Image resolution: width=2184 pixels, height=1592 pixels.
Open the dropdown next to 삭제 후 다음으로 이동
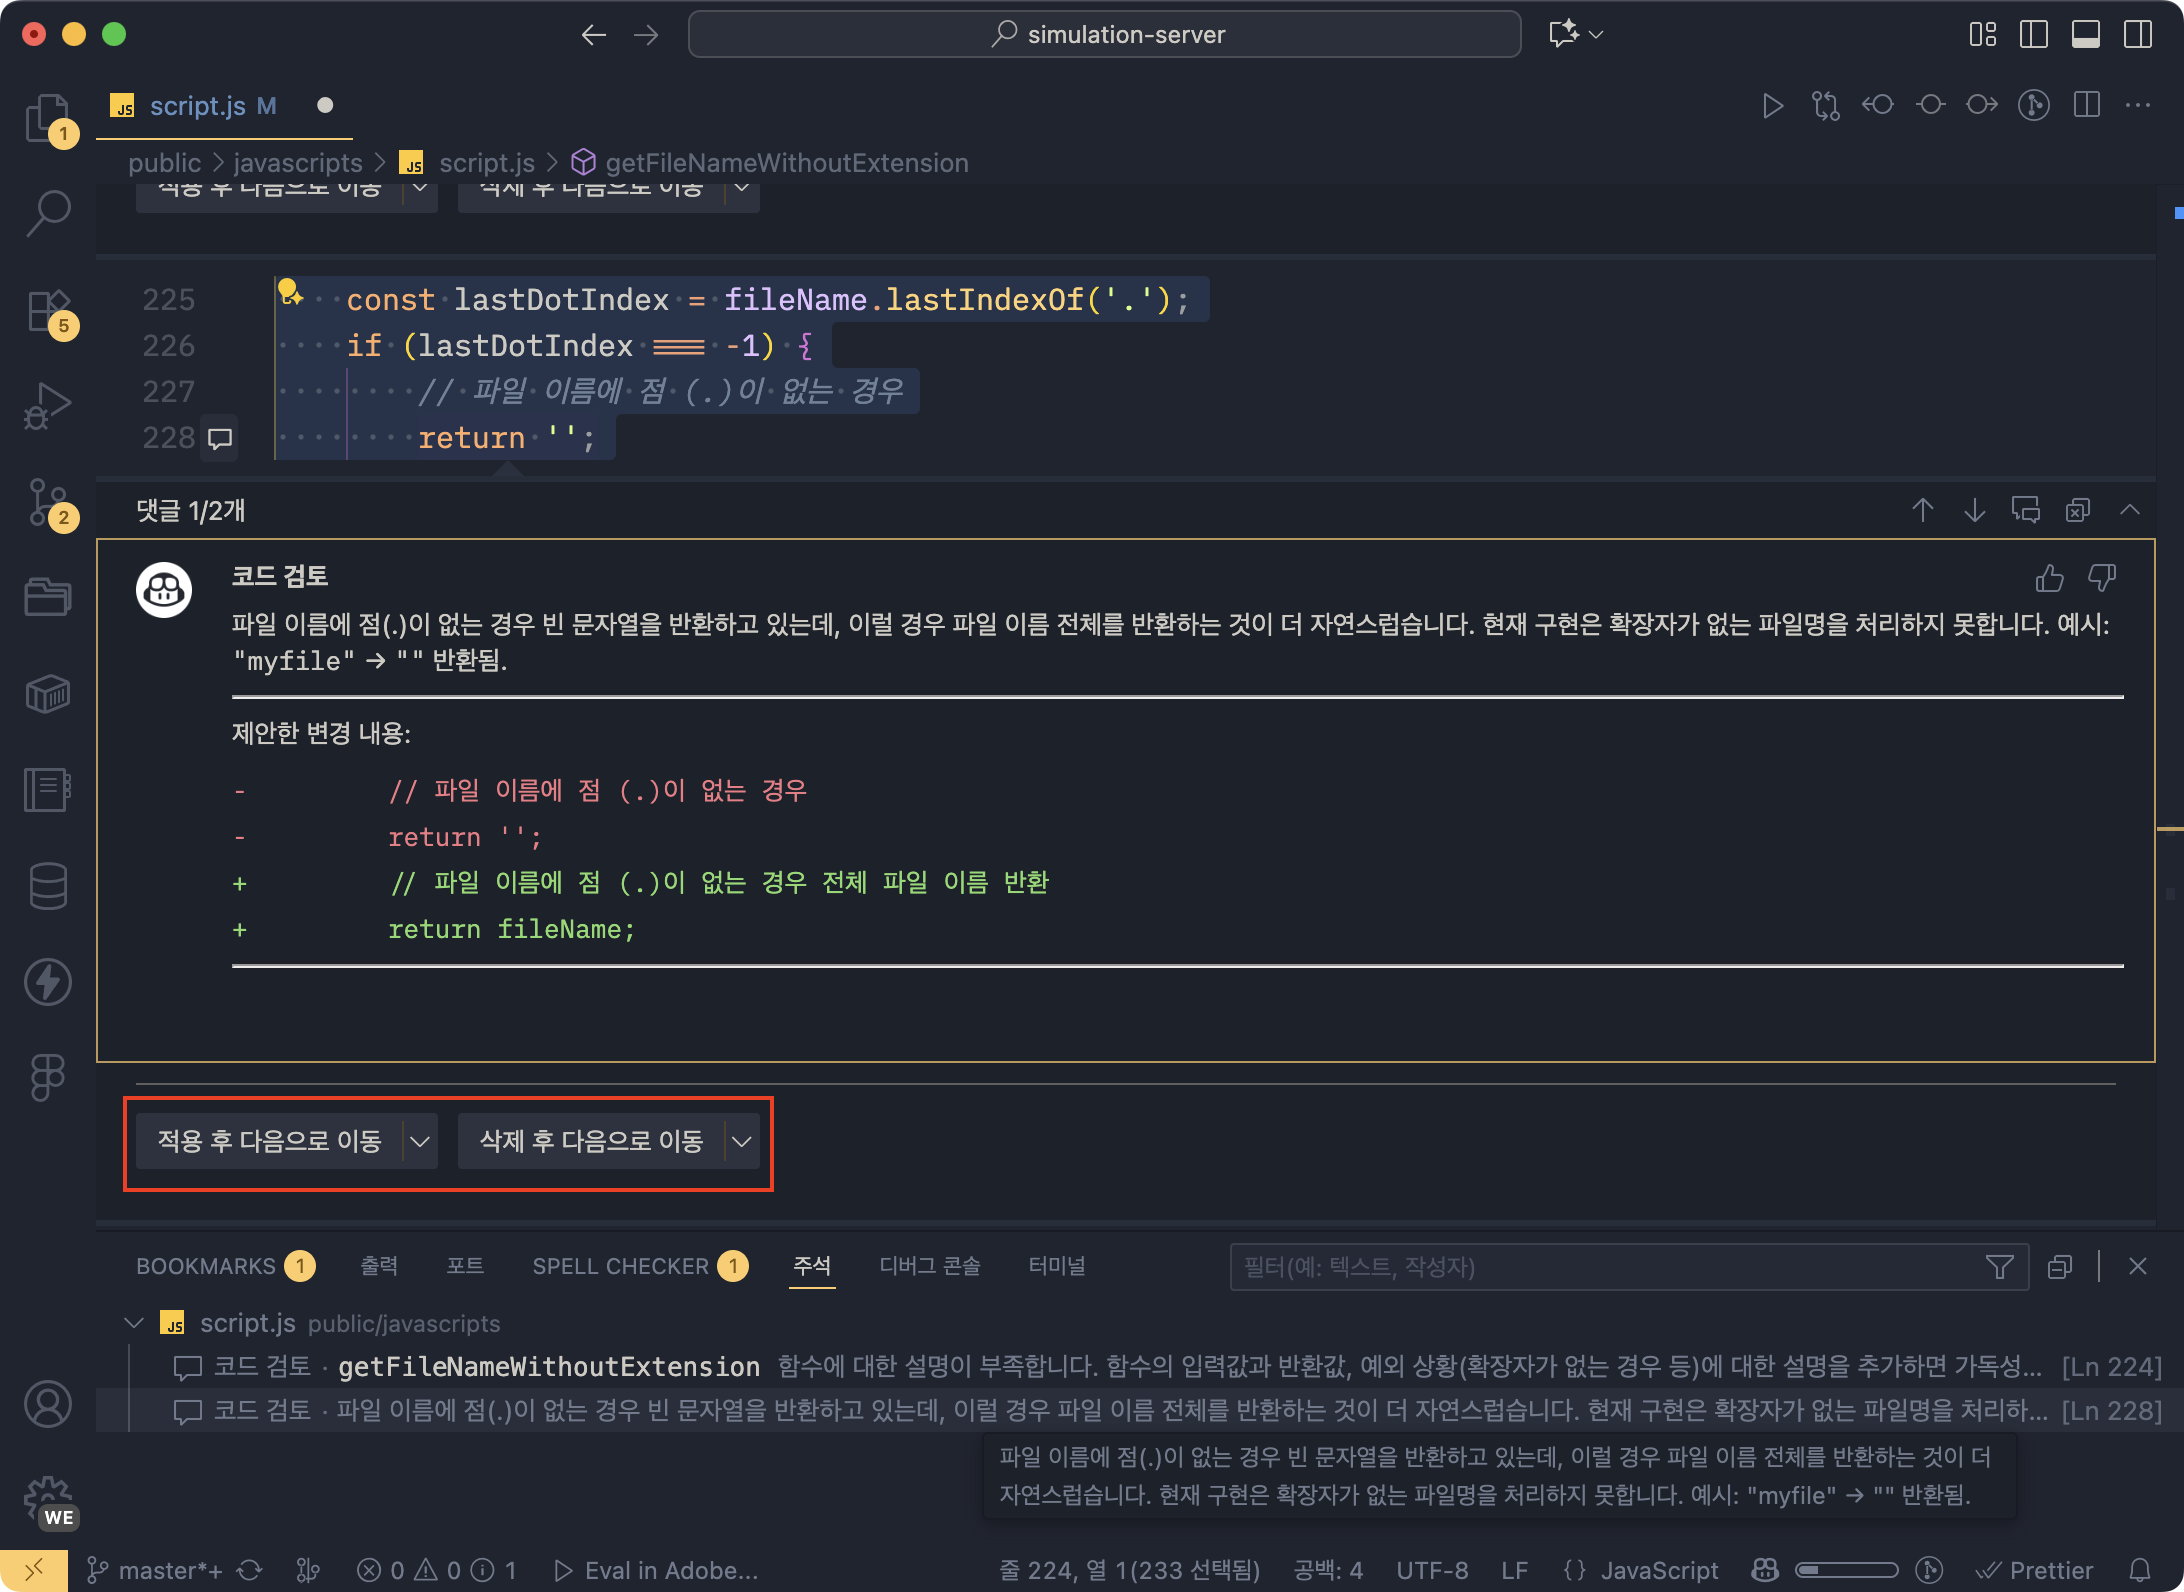coord(742,1141)
